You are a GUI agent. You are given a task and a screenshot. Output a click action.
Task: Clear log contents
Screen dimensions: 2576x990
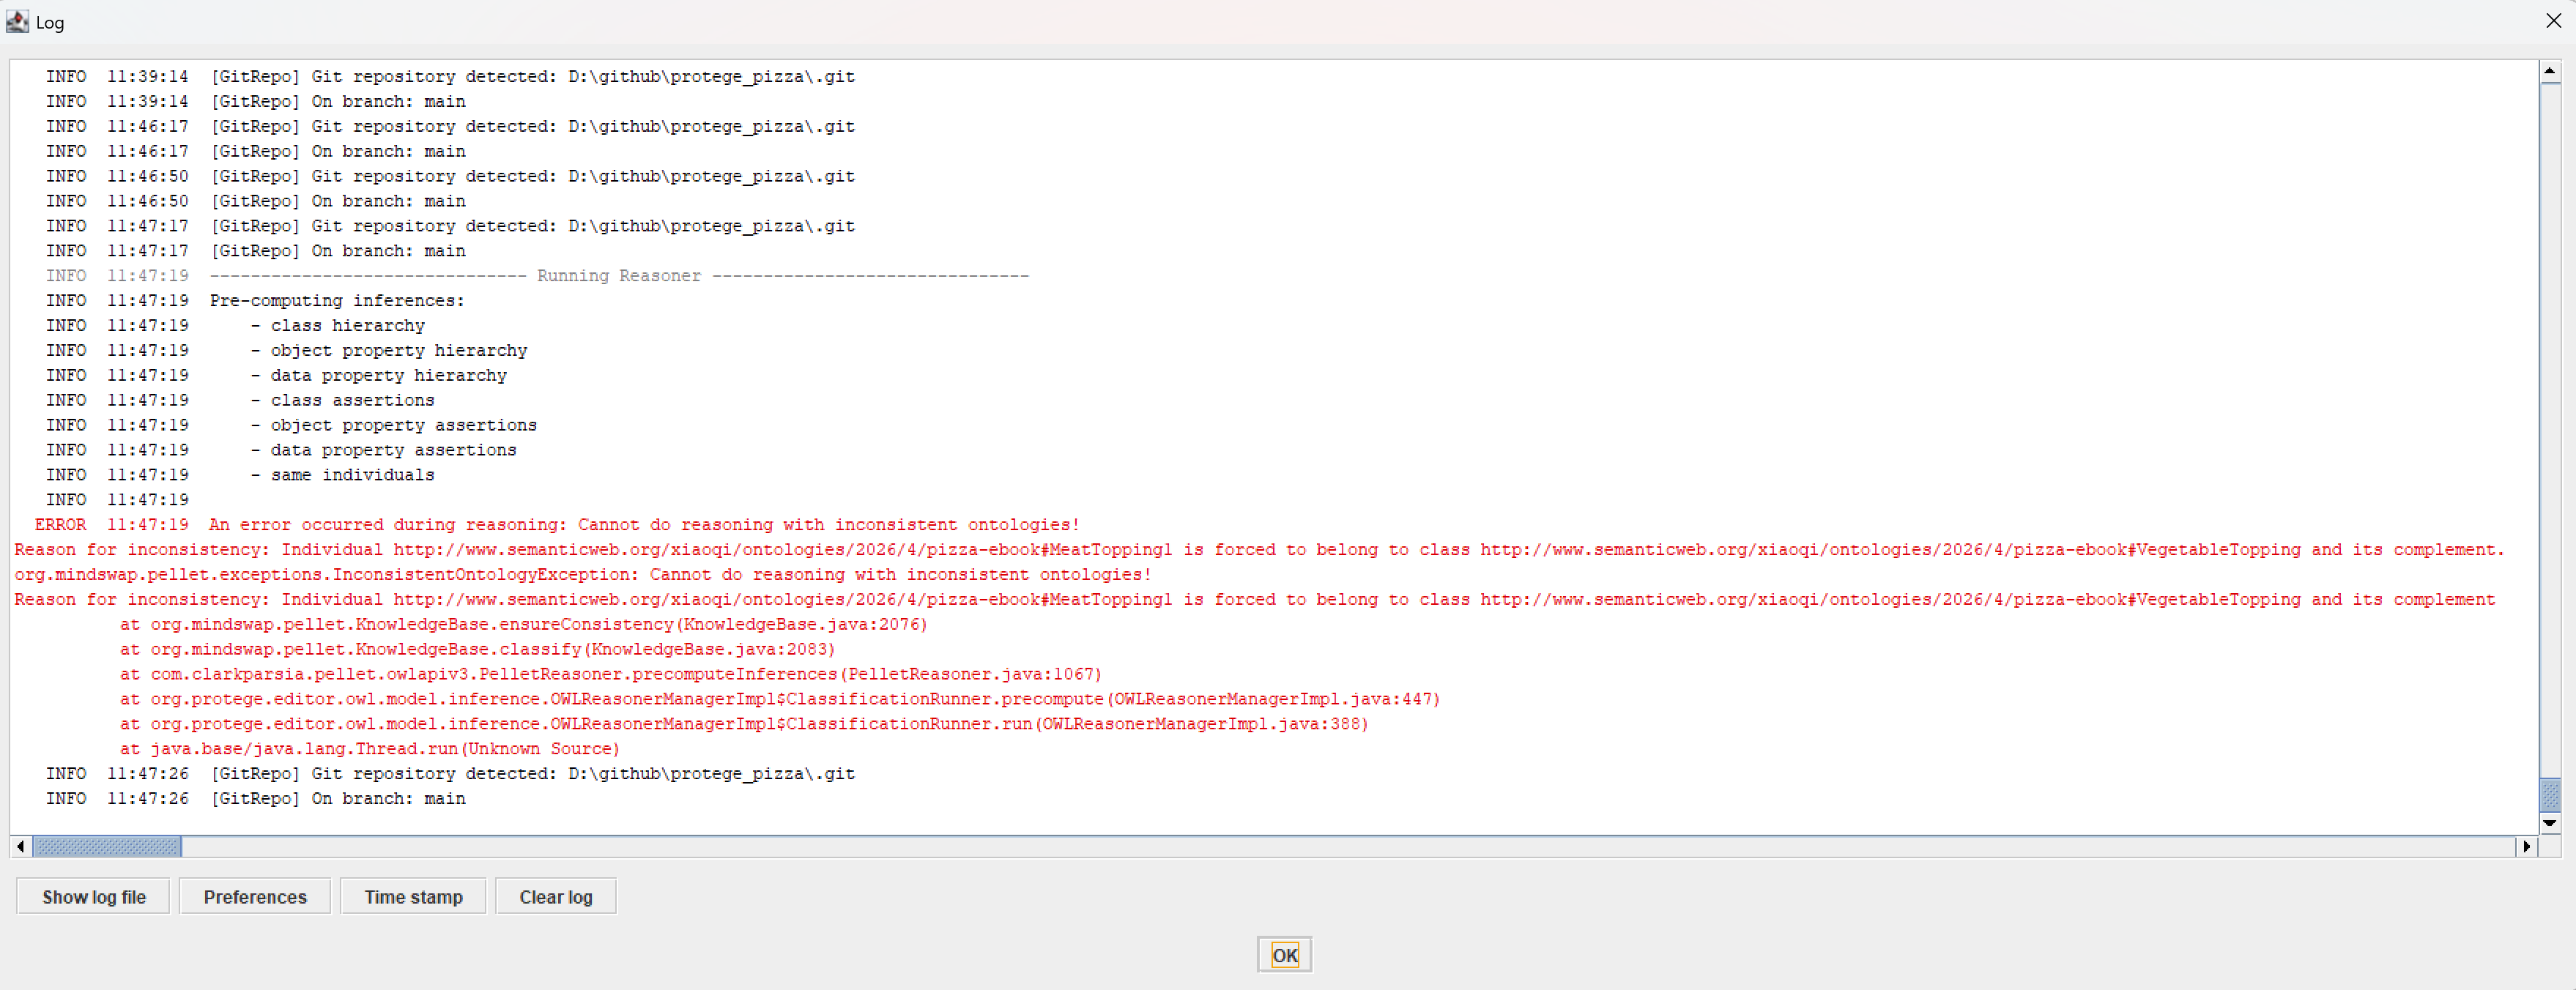click(x=555, y=896)
